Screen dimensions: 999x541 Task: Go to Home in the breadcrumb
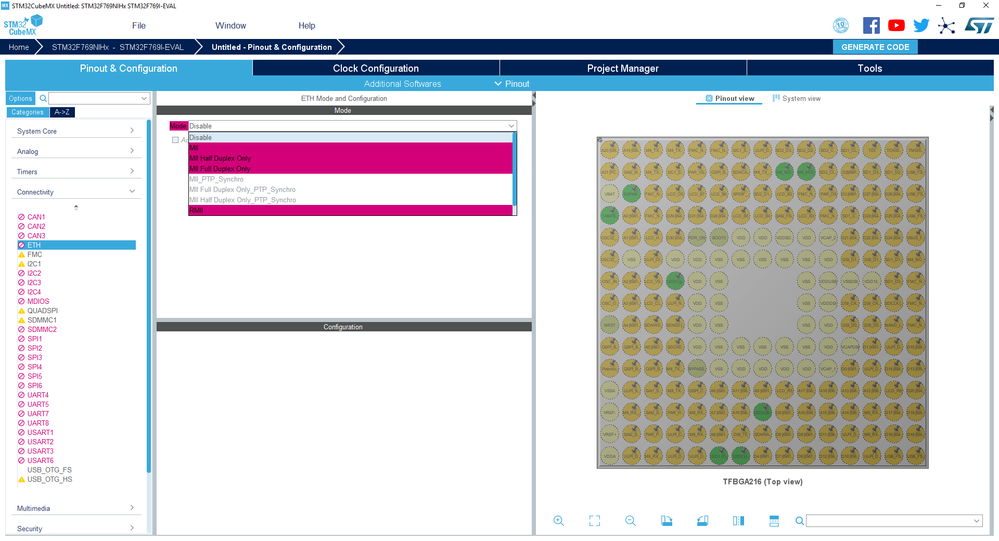[x=18, y=47]
